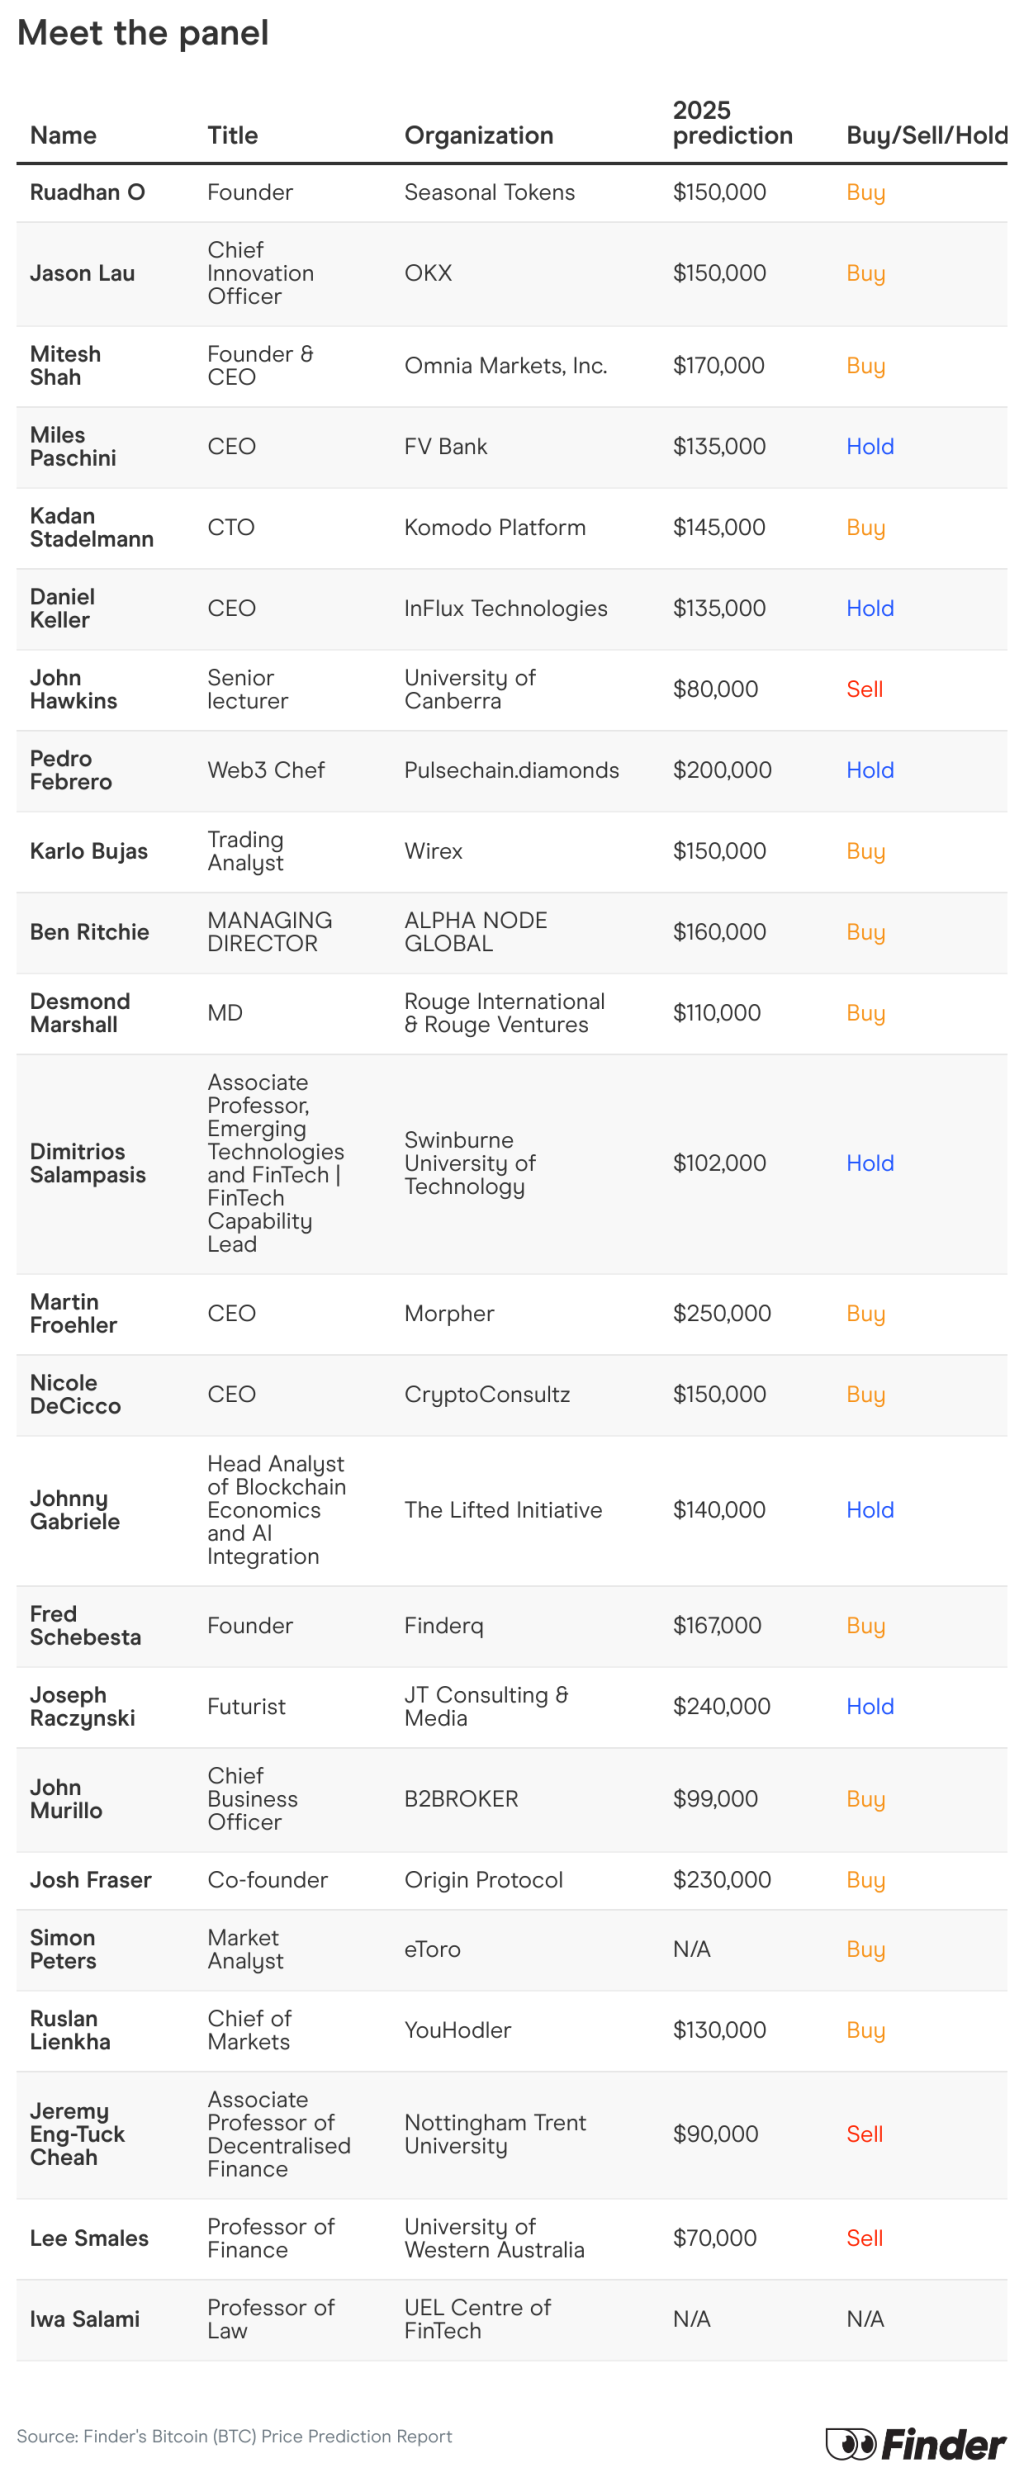Click the Meet the panel heading

click(143, 33)
